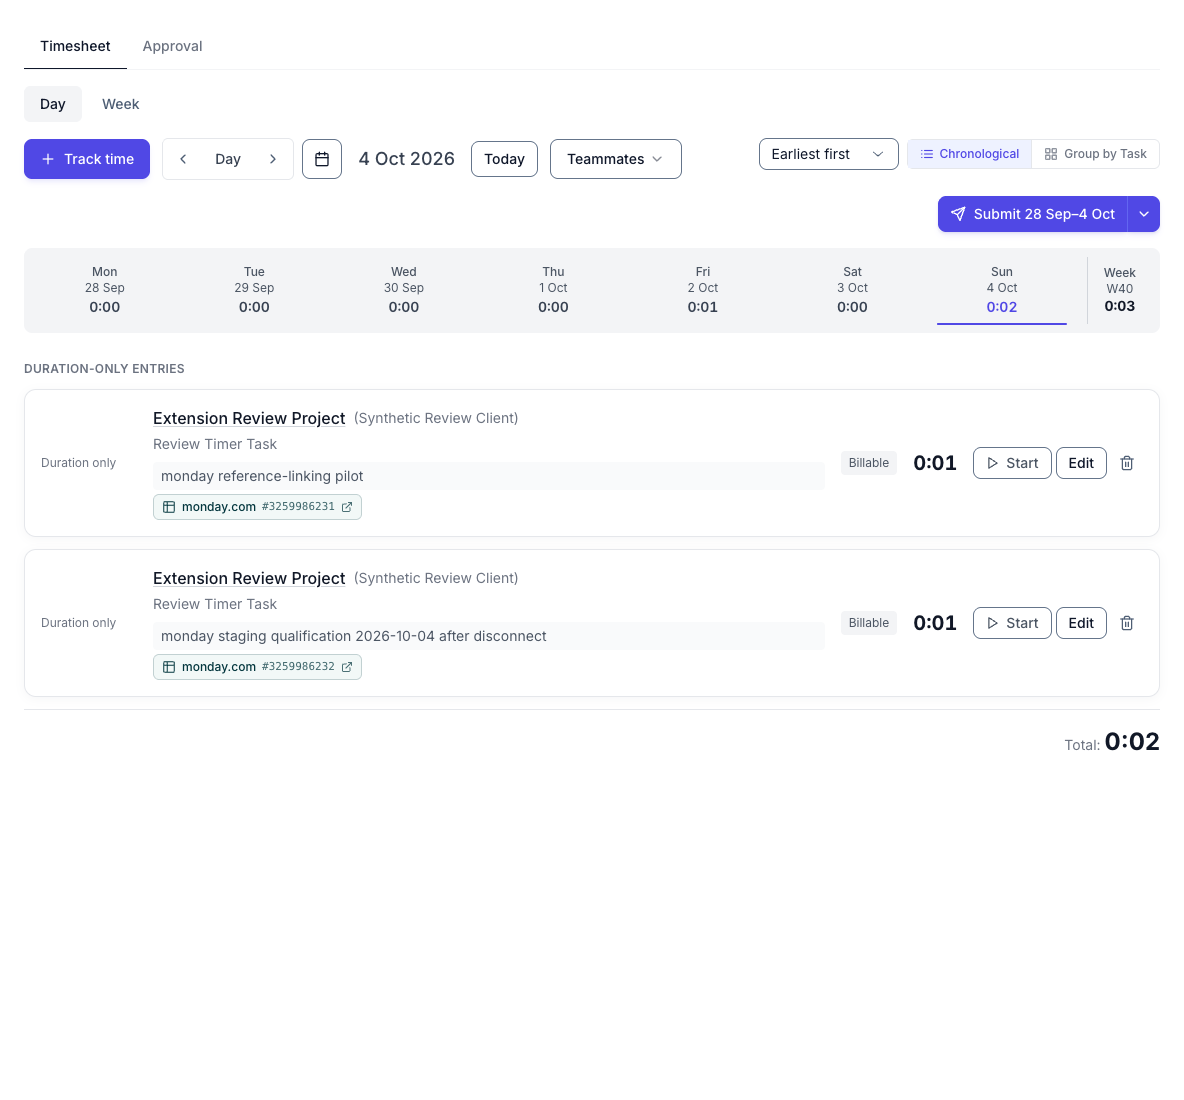Start timer for reference-linking pilot entry
The image size is (1184, 1100).
click(1012, 463)
